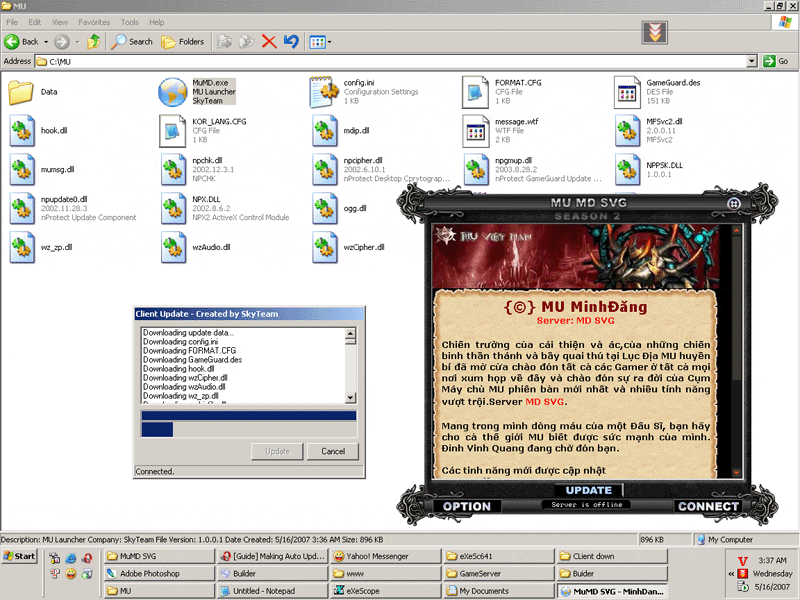Select the MuMD.exe launcher icon
Viewport: 800px width, 600px height.
[172, 92]
